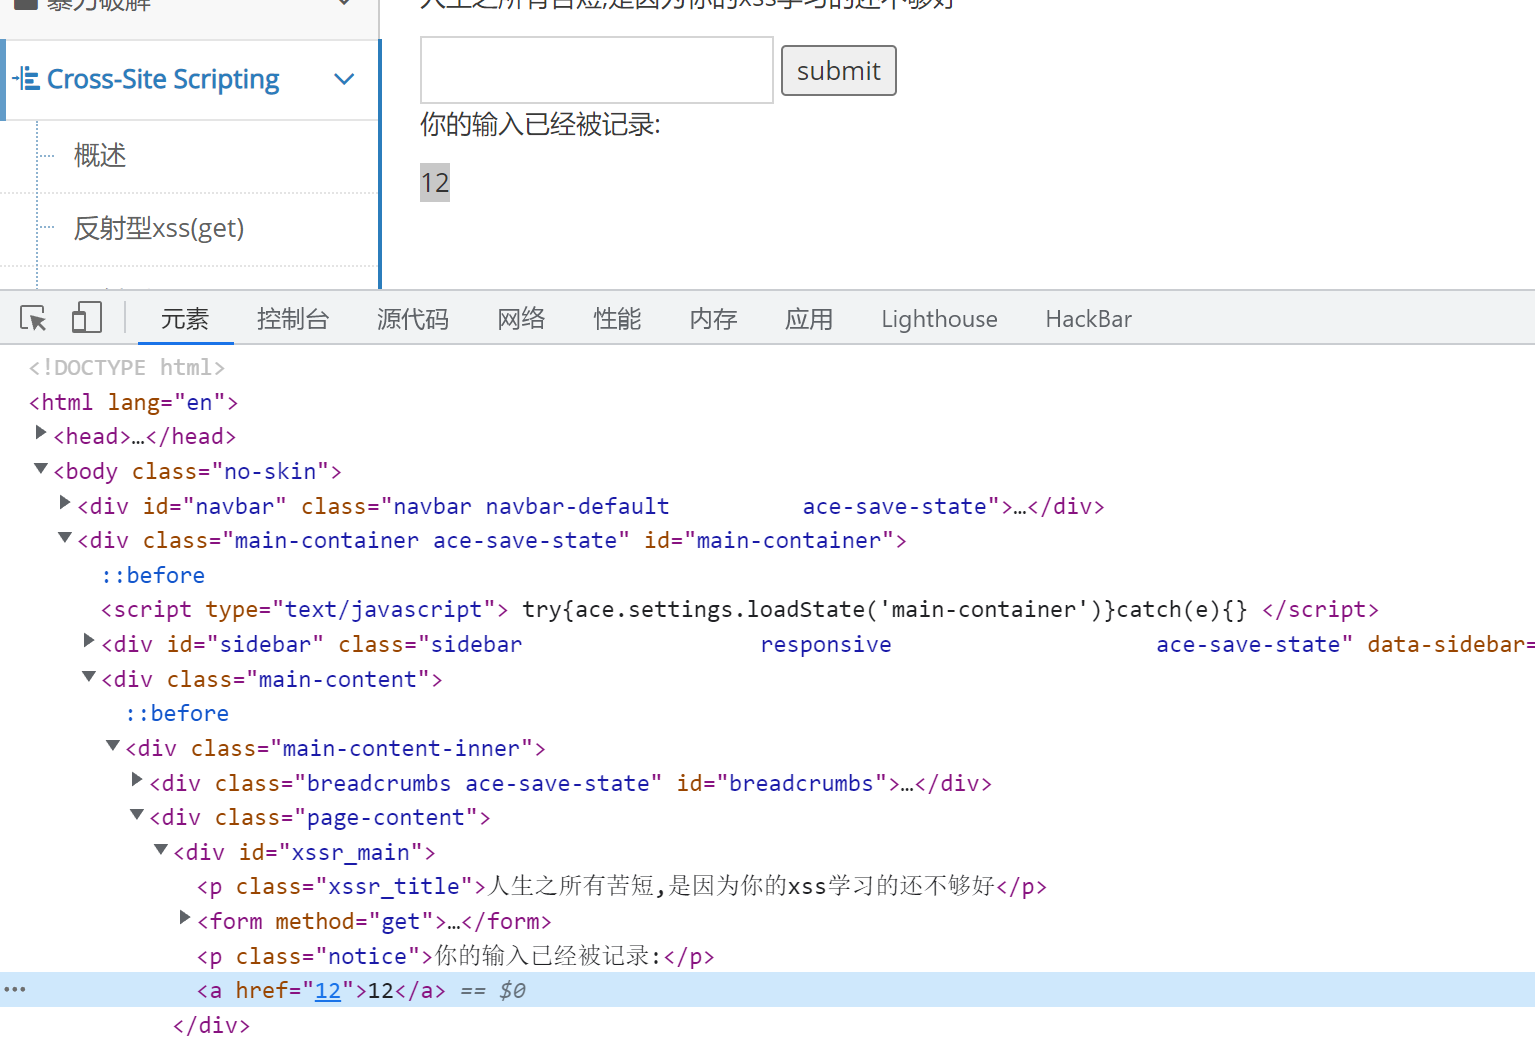This screenshot has height=1040, width=1535.
Task: Click the href 12 link in DOM
Action: 328,991
